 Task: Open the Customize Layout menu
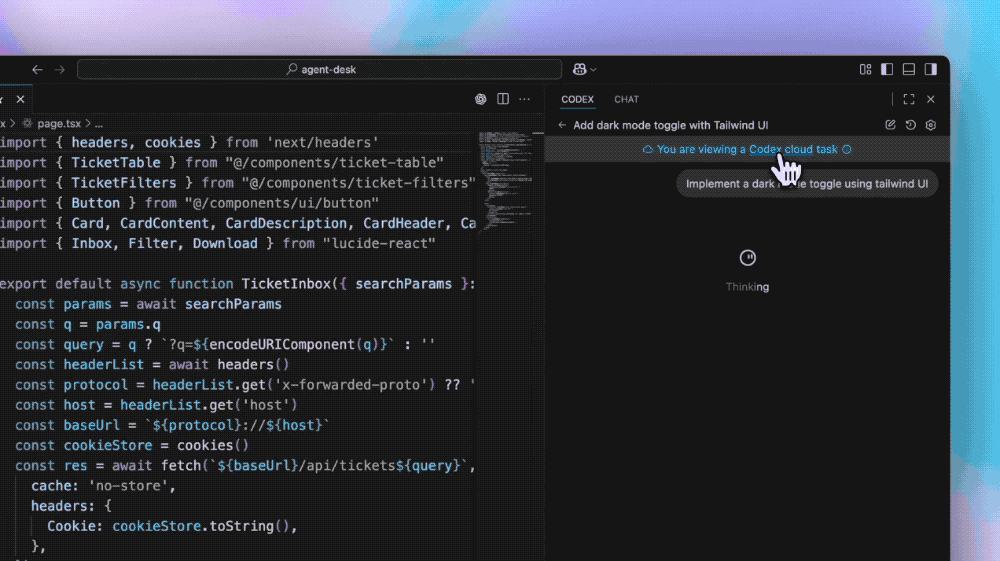pos(865,69)
